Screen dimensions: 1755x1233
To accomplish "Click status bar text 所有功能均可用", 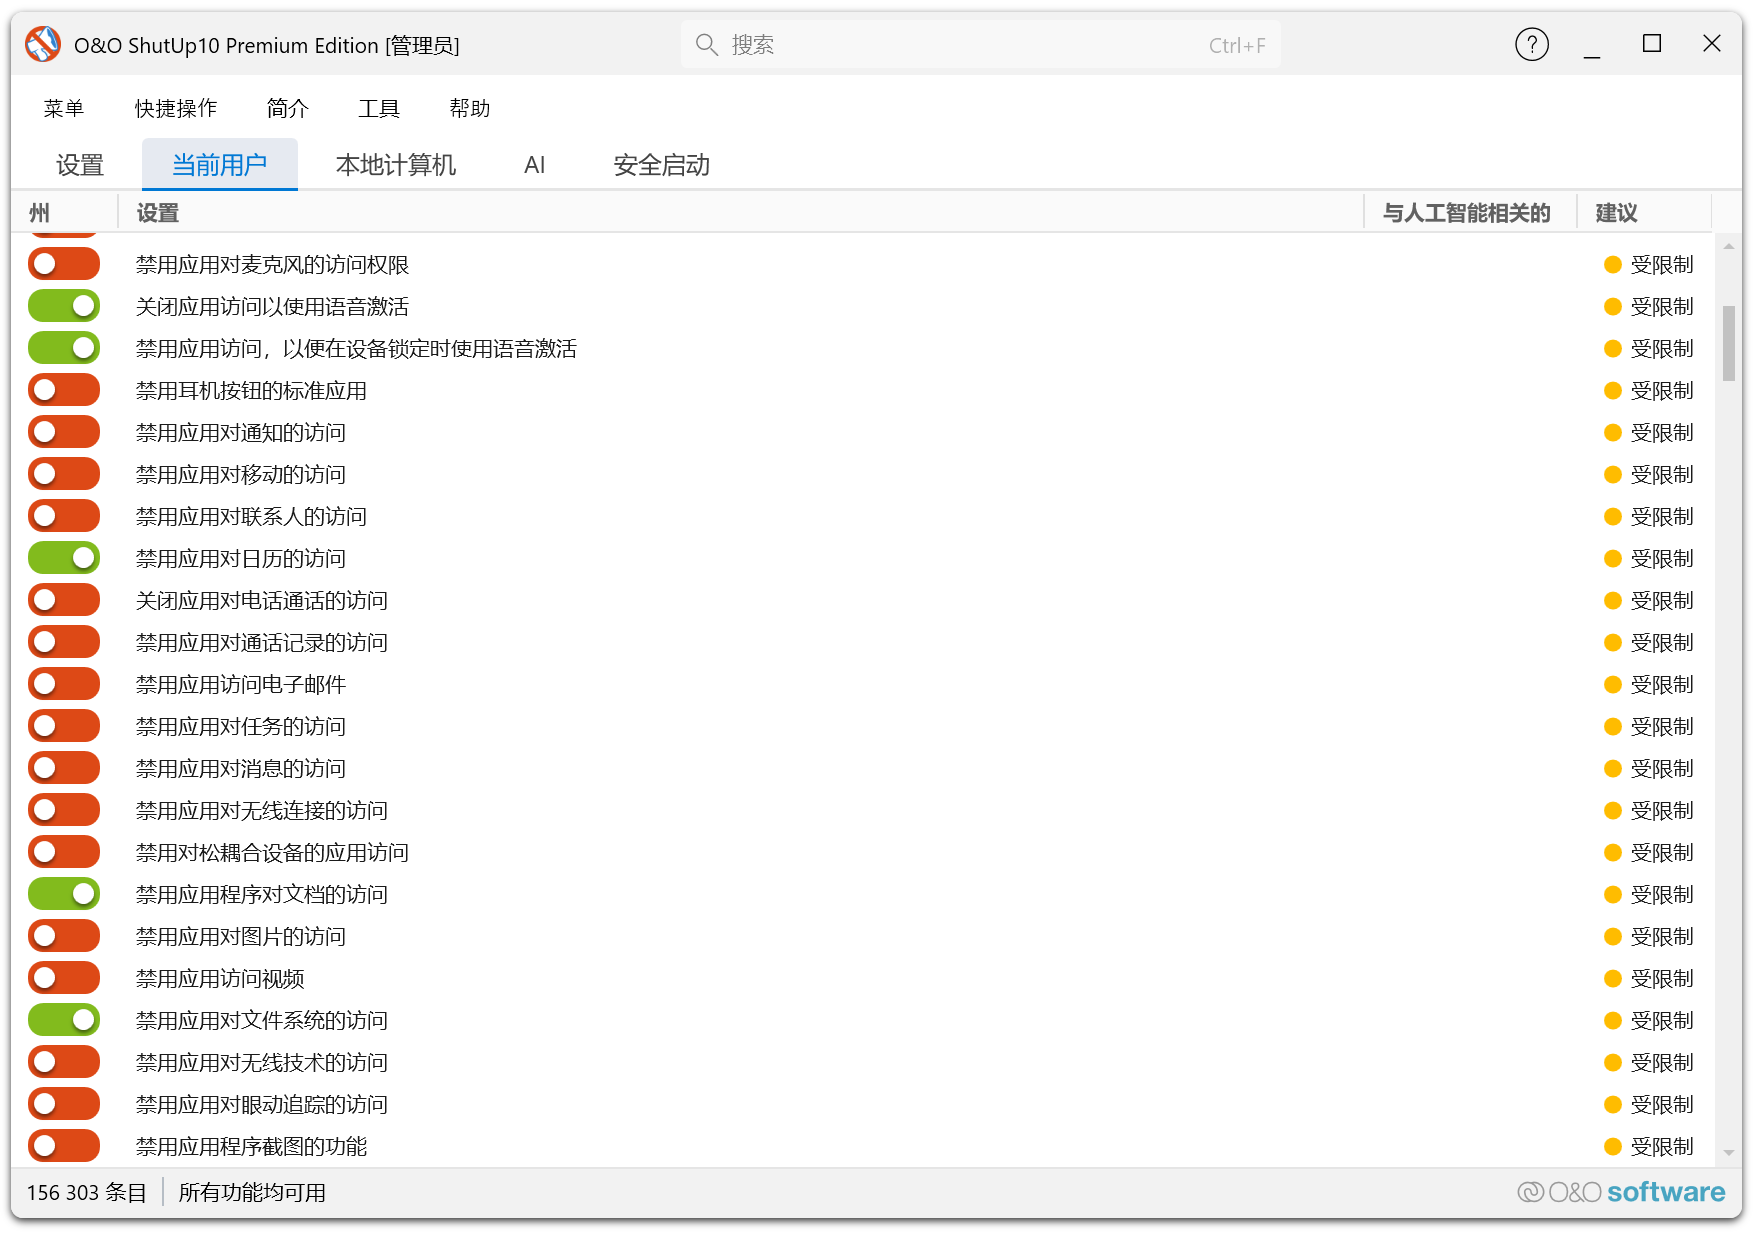I will click(252, 1192).
